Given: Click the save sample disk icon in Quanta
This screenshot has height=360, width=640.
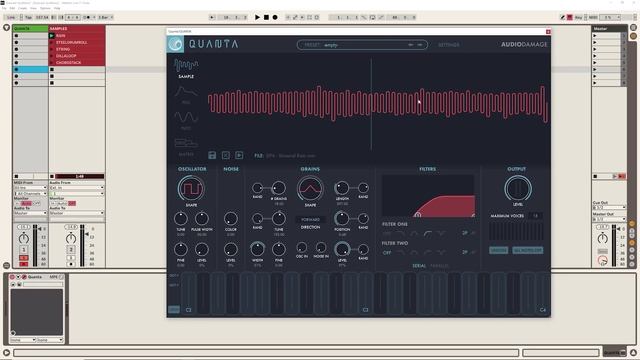Looking at the screenshot, I should coord(212,155).
